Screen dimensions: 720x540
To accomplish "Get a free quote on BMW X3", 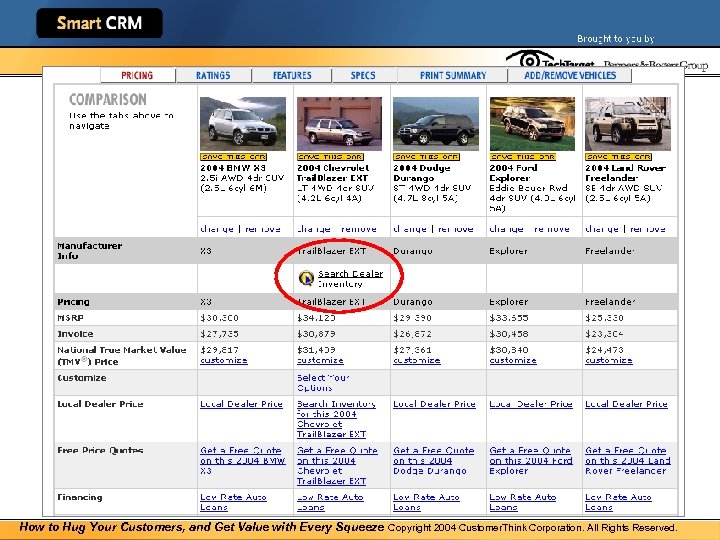I will click(242, 461).
